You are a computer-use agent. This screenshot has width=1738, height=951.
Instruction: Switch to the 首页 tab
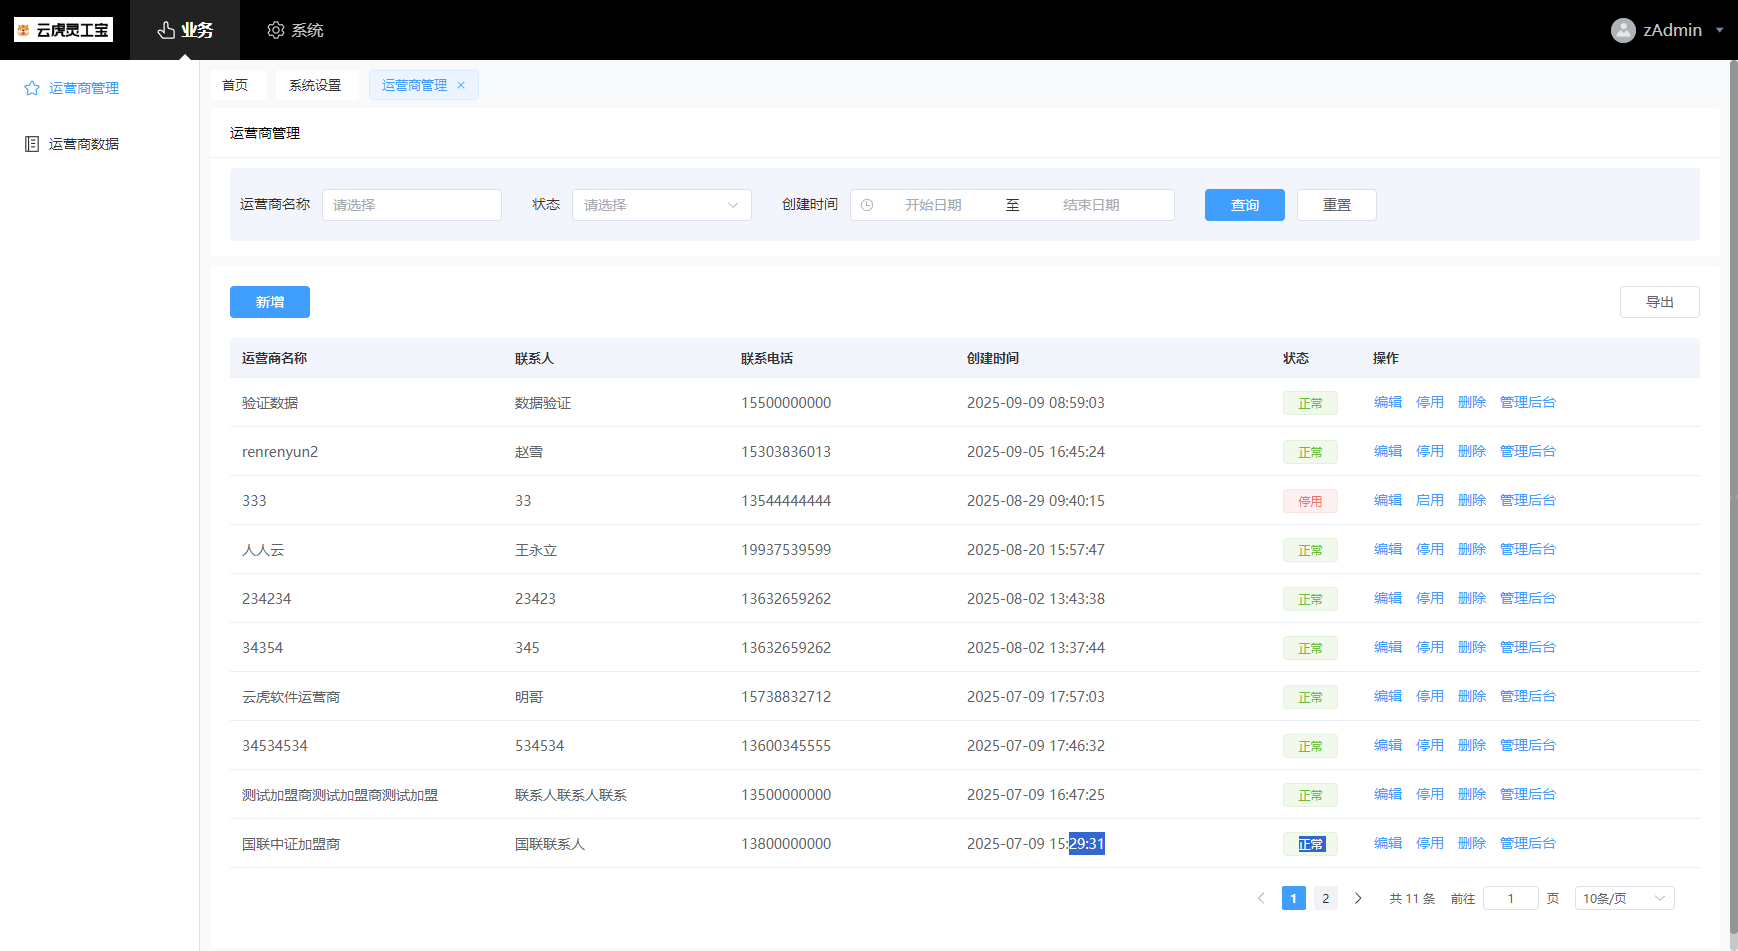pyautogui.click(x=235, y=85)
